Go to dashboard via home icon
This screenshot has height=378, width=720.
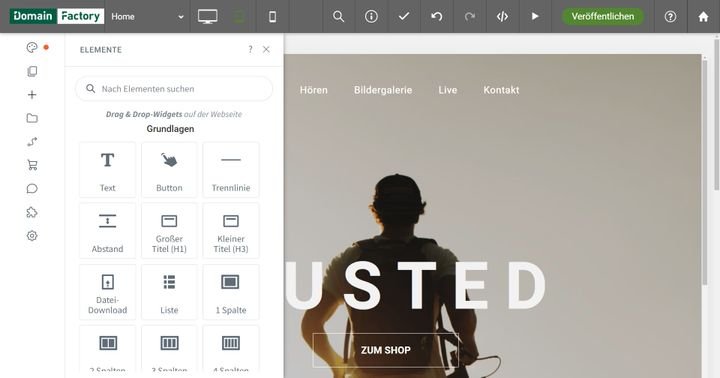[703, 17]
